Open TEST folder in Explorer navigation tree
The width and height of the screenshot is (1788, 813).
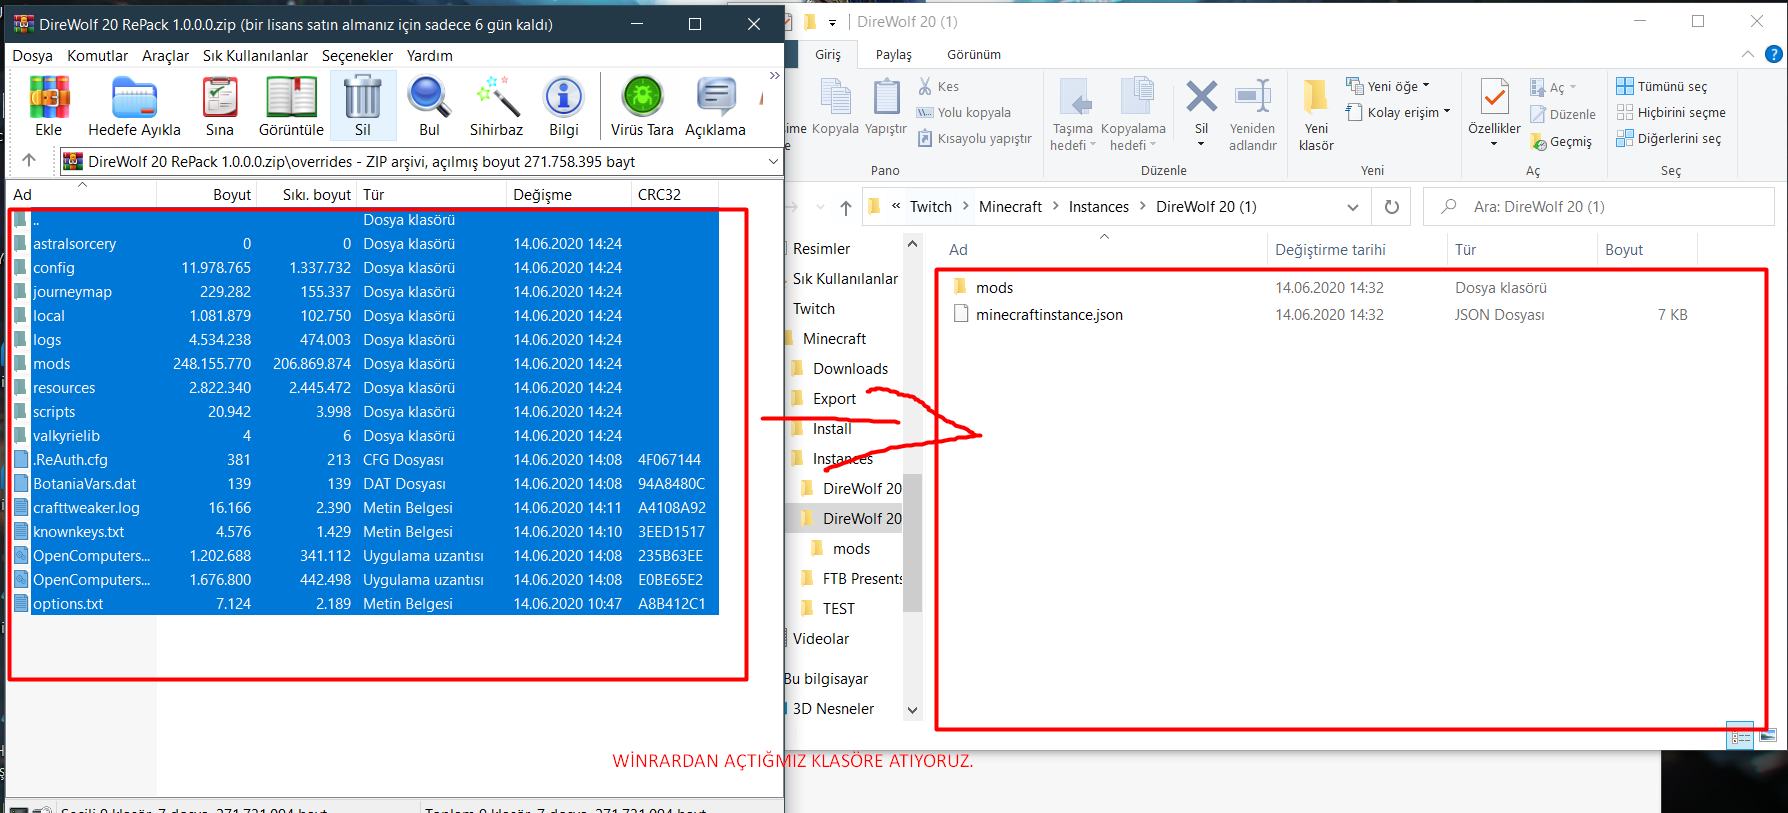coord(838,609)
